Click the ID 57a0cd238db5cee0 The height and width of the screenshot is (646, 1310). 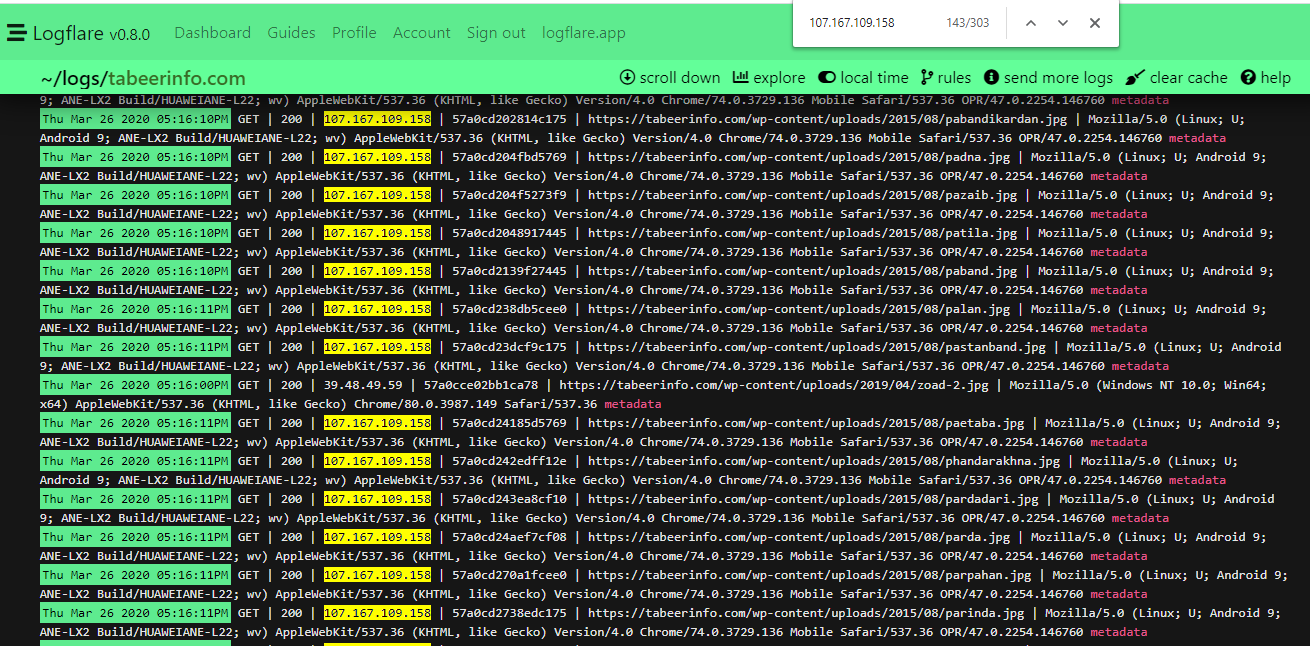[x=509, y=309]
